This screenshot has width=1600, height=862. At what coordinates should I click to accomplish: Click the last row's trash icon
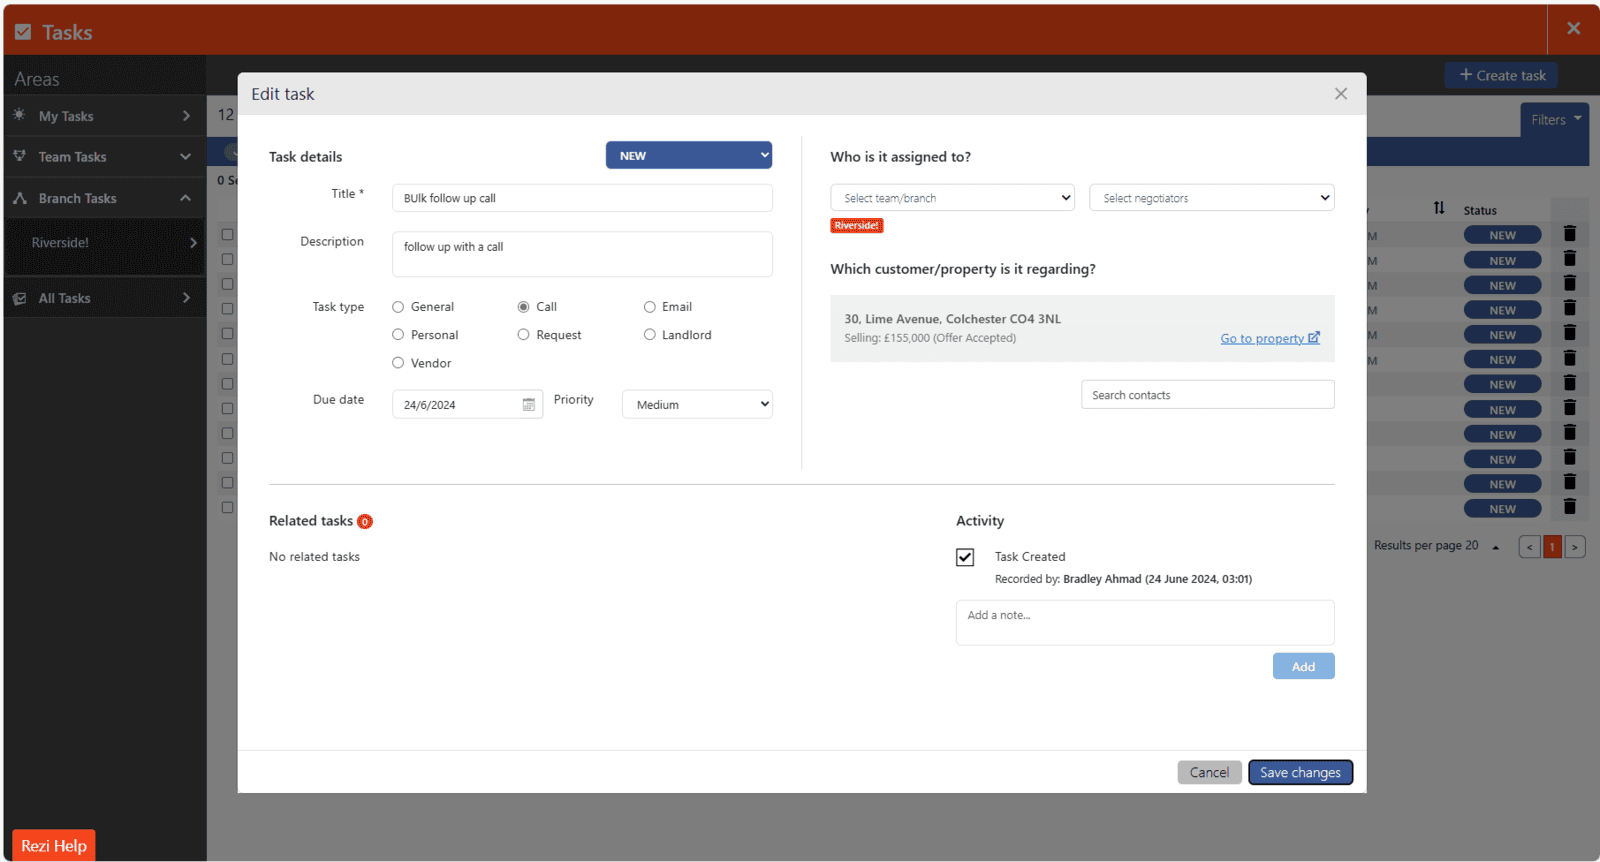[x=1570, y=507]
